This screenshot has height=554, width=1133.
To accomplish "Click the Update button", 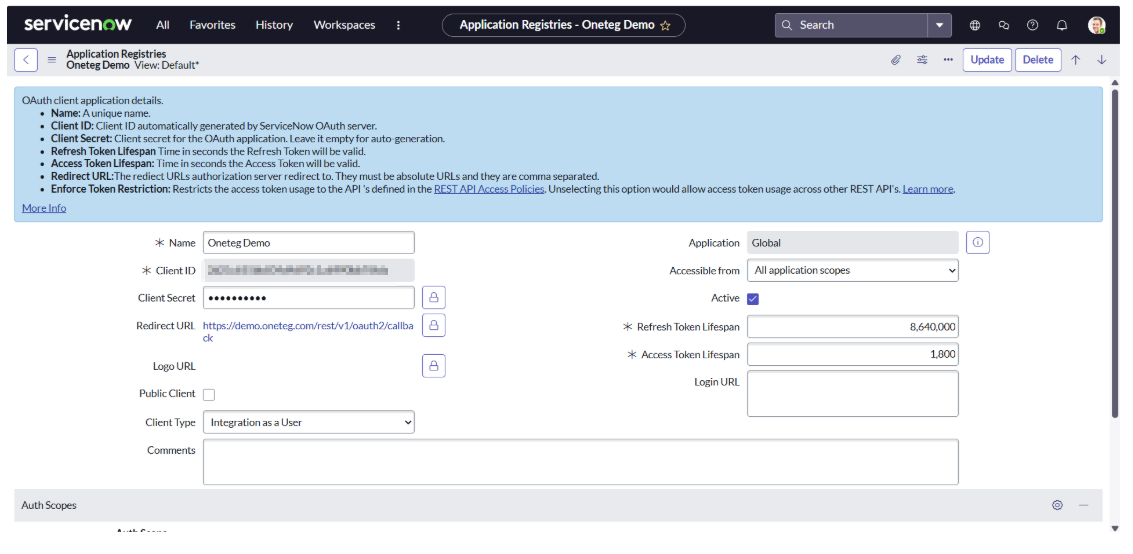I will [987, 60].
